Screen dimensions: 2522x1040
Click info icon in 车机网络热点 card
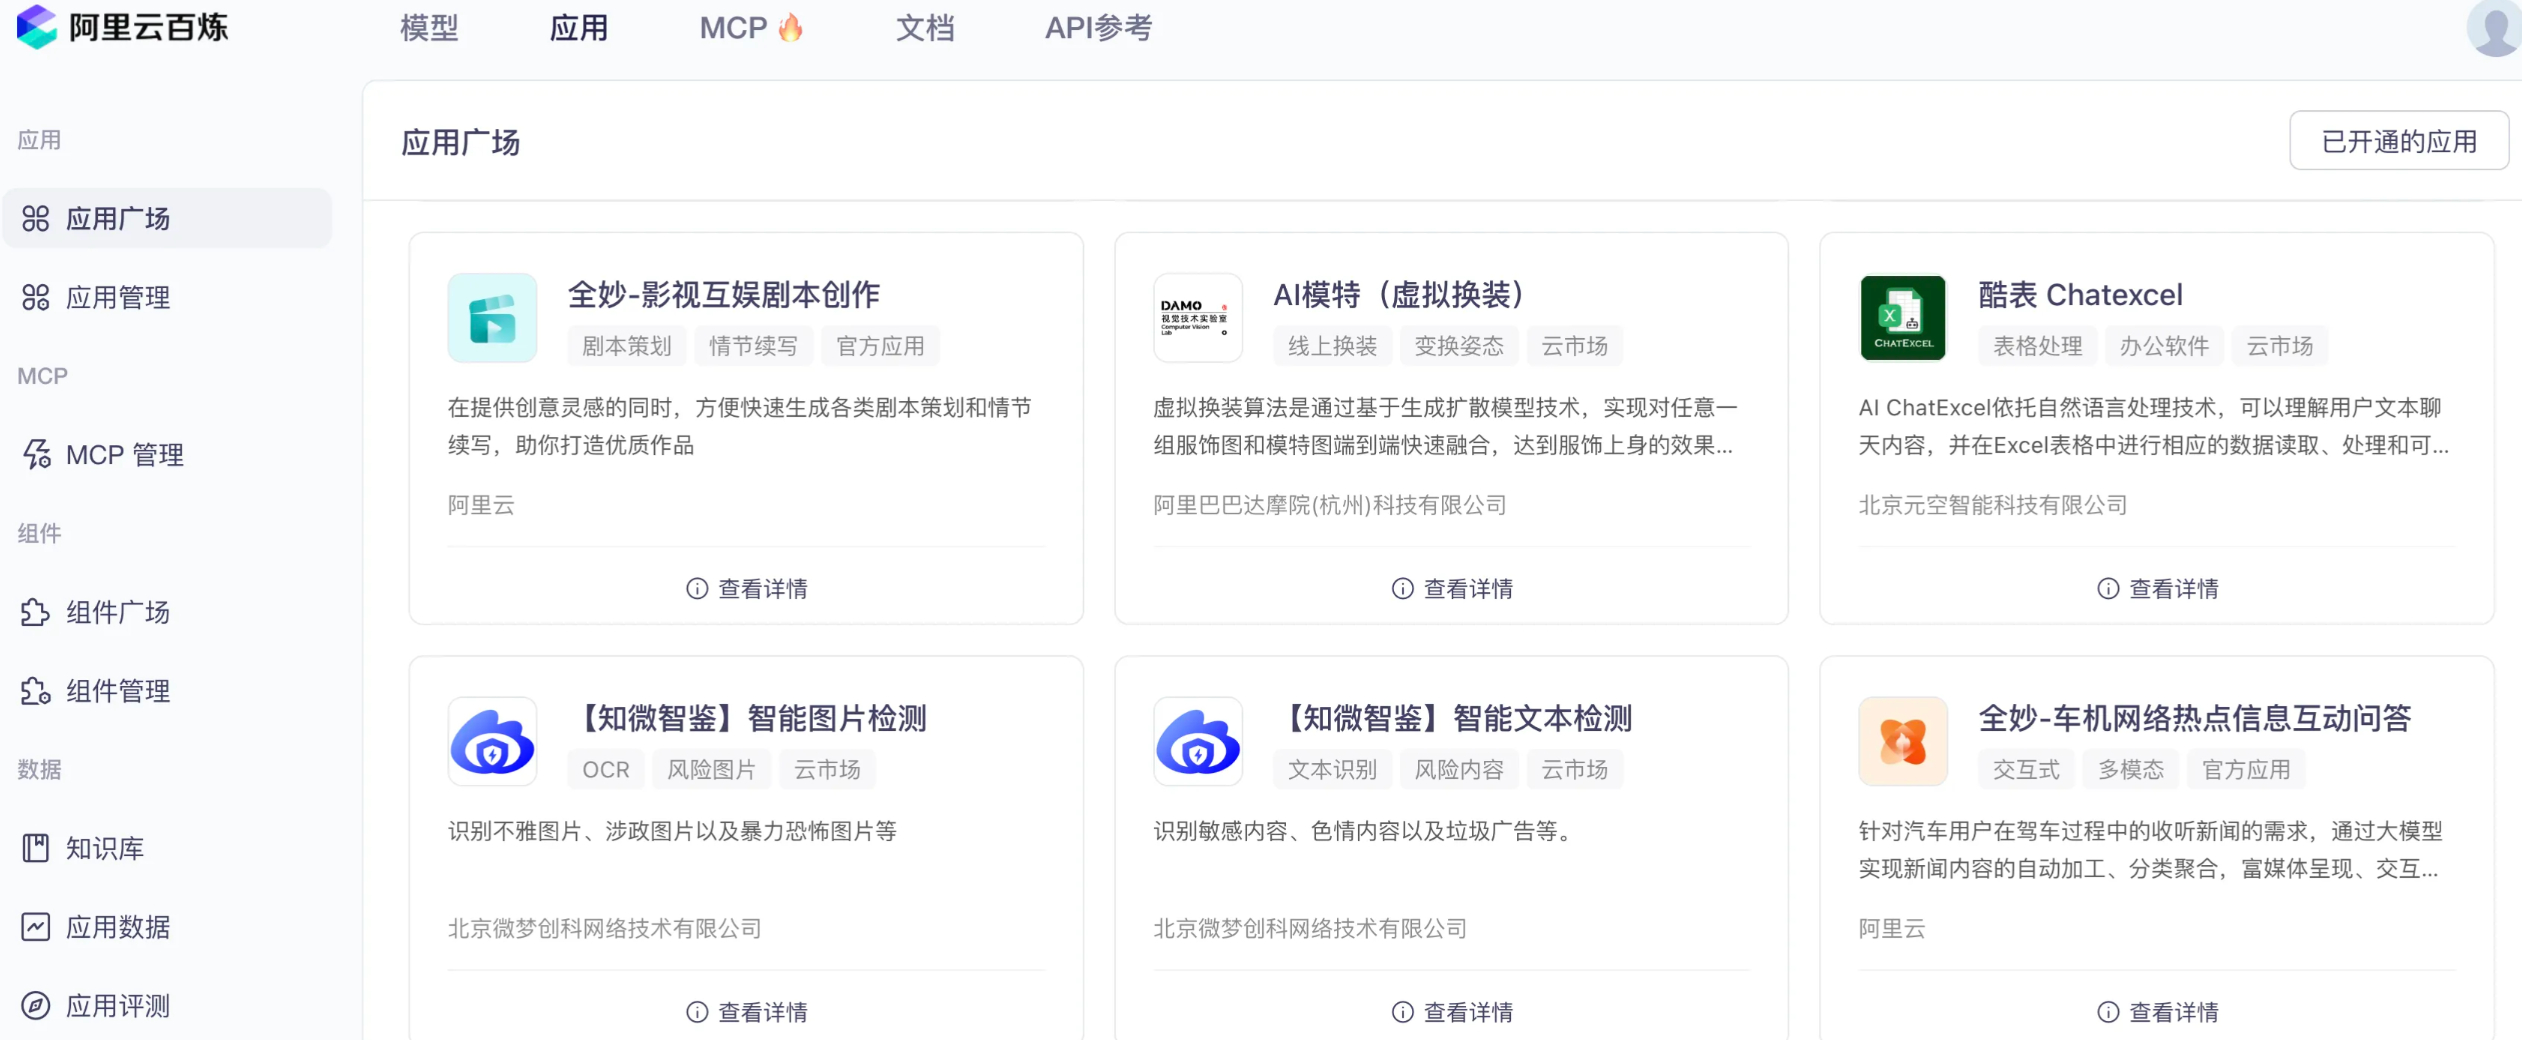[2108, 1012]
